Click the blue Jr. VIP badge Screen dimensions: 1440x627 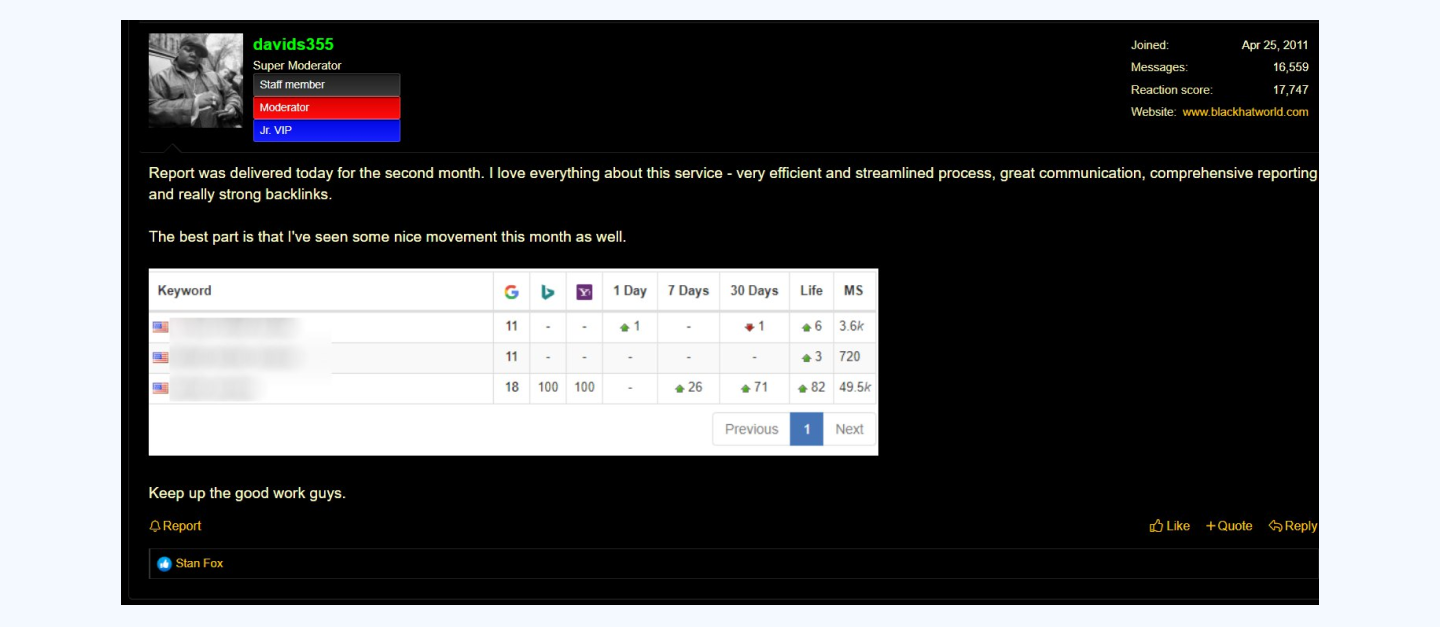click(x=326, y=130)
